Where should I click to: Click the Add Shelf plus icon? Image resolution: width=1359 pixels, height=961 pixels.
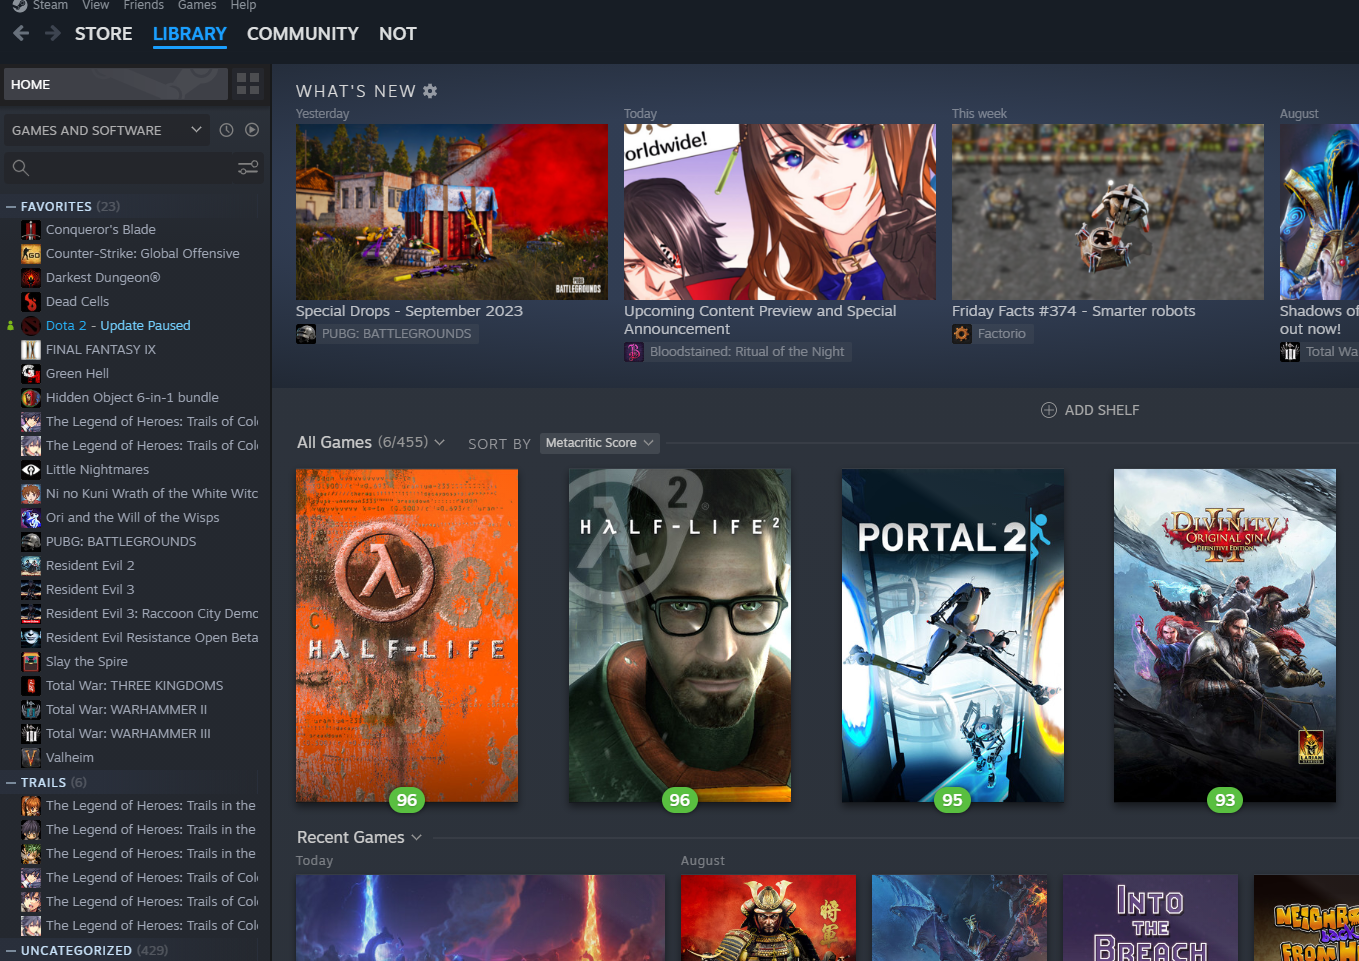(x=1049, y=410)
